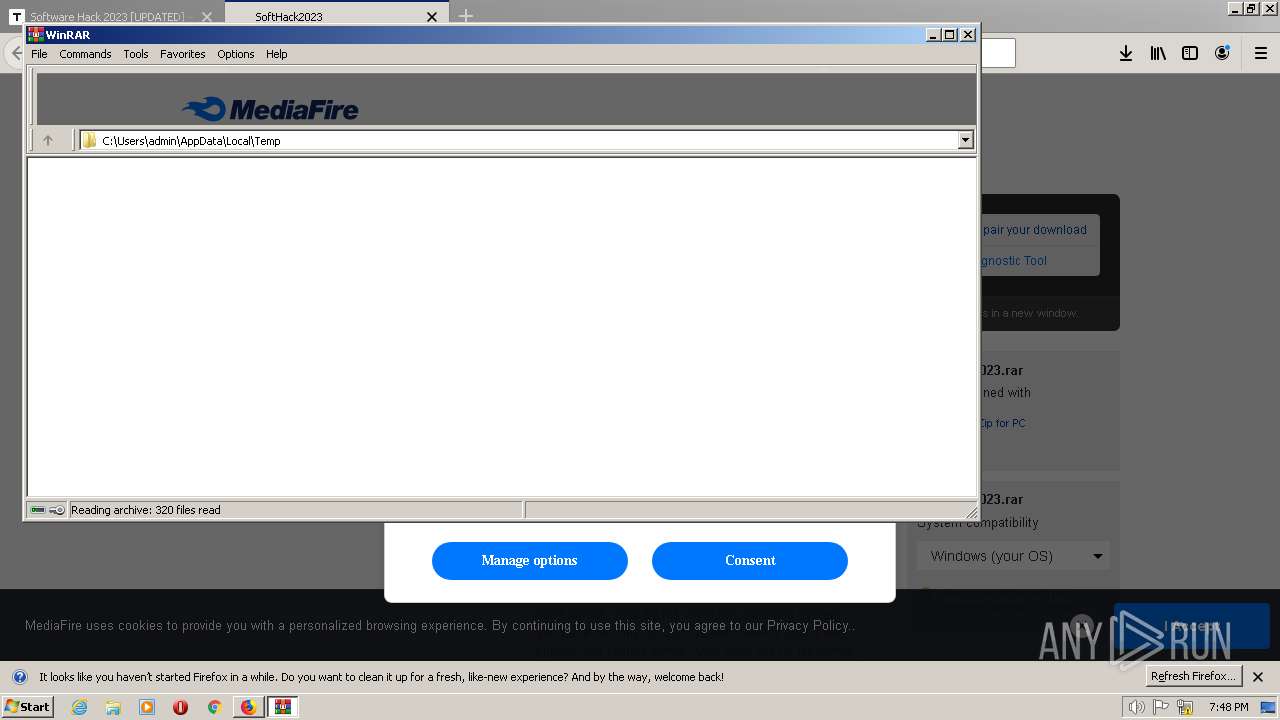
Task: Open the WinRAR Commands menu
Action: click(x=85, y=54)
